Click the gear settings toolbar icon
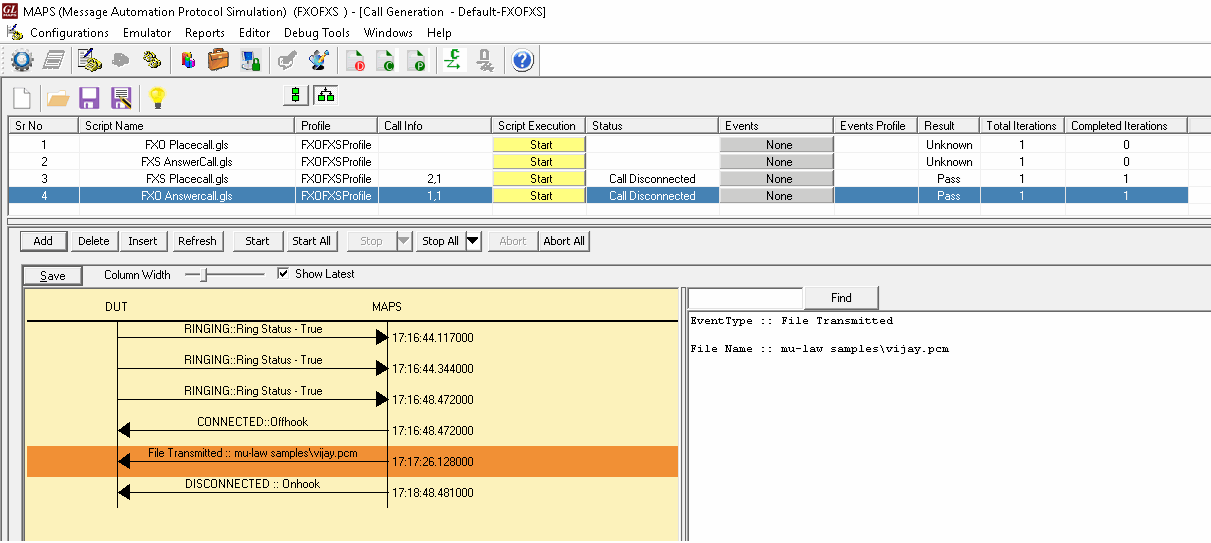 tap(22, 60)
